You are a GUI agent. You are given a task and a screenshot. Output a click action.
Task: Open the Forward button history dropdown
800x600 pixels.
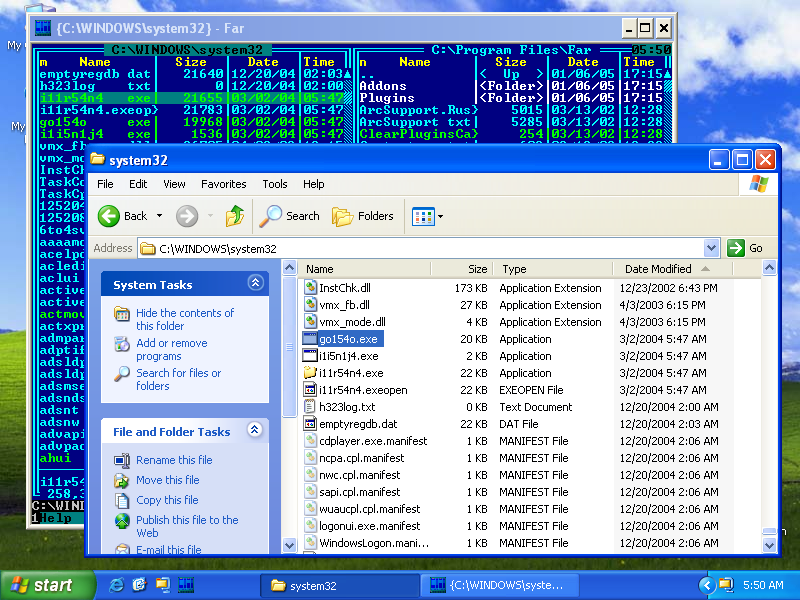pyautogui.click(x=210, y=216)
